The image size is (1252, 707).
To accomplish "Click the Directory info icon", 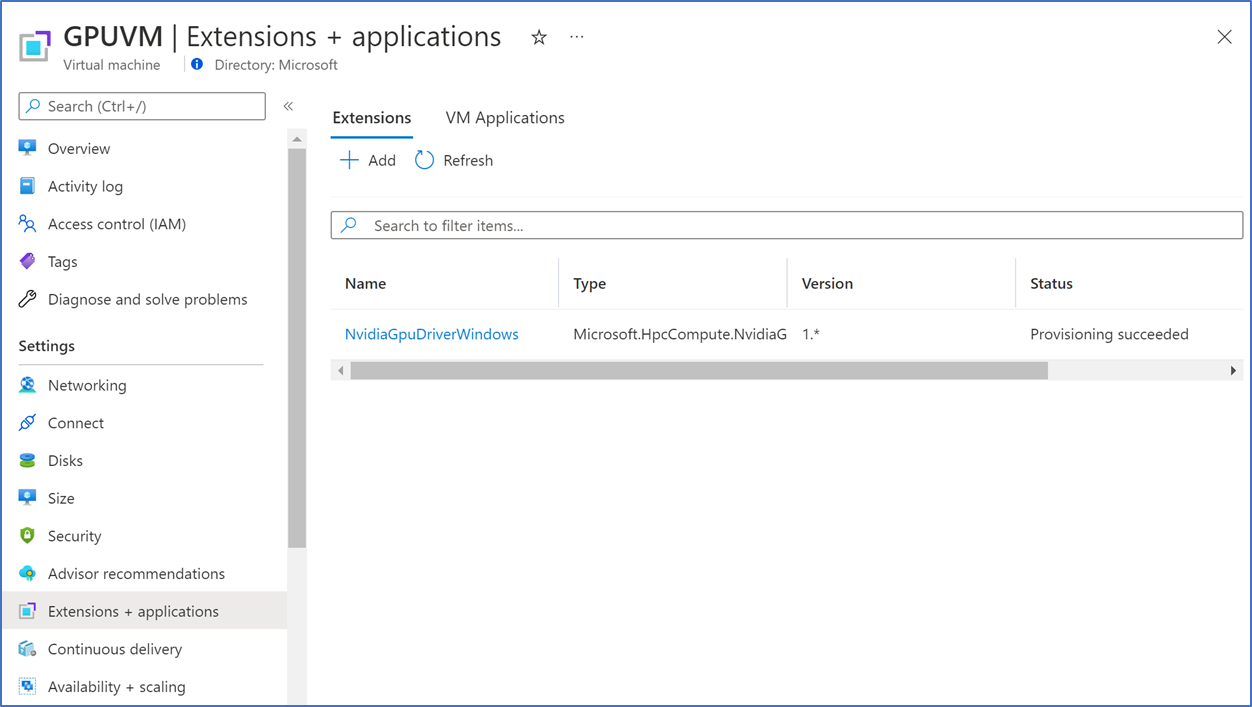I will point(197,65).
